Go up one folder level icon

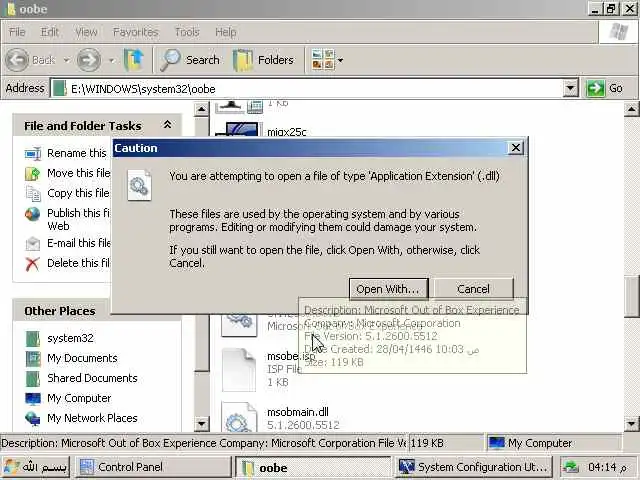[134, 60]
